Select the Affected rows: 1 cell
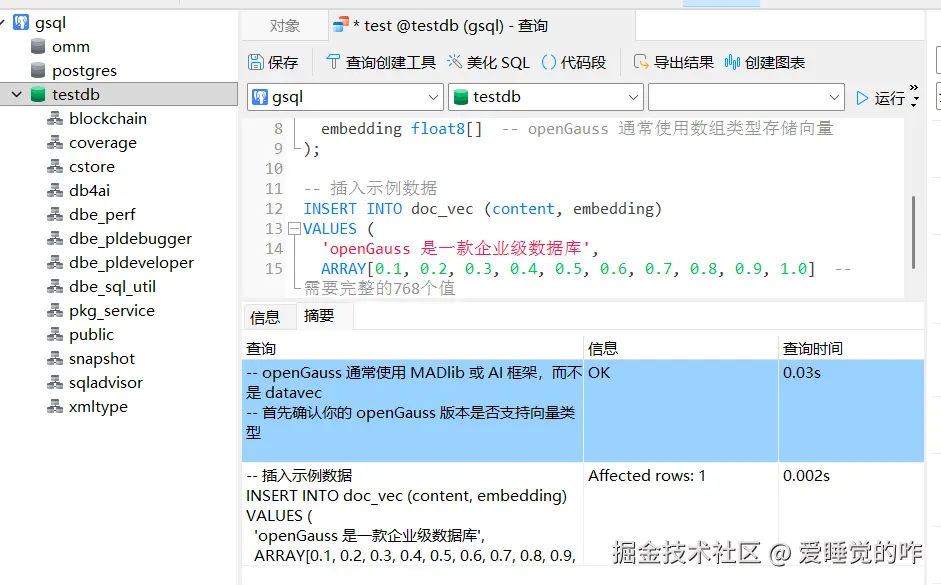Screen dimensions: 941x585 [681, 514]
